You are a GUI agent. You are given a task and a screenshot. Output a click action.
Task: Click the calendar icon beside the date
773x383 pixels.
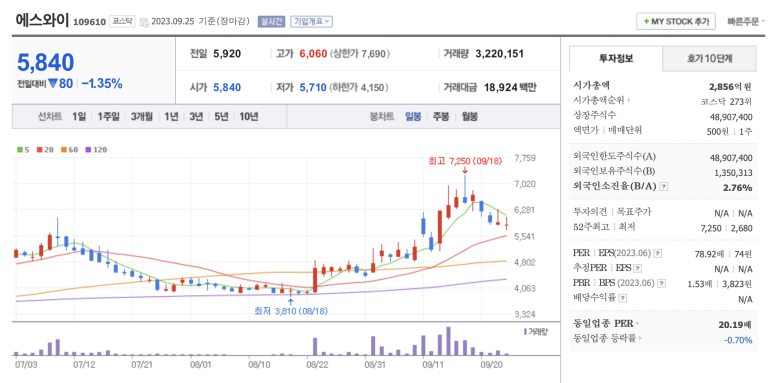coord(144,22)
